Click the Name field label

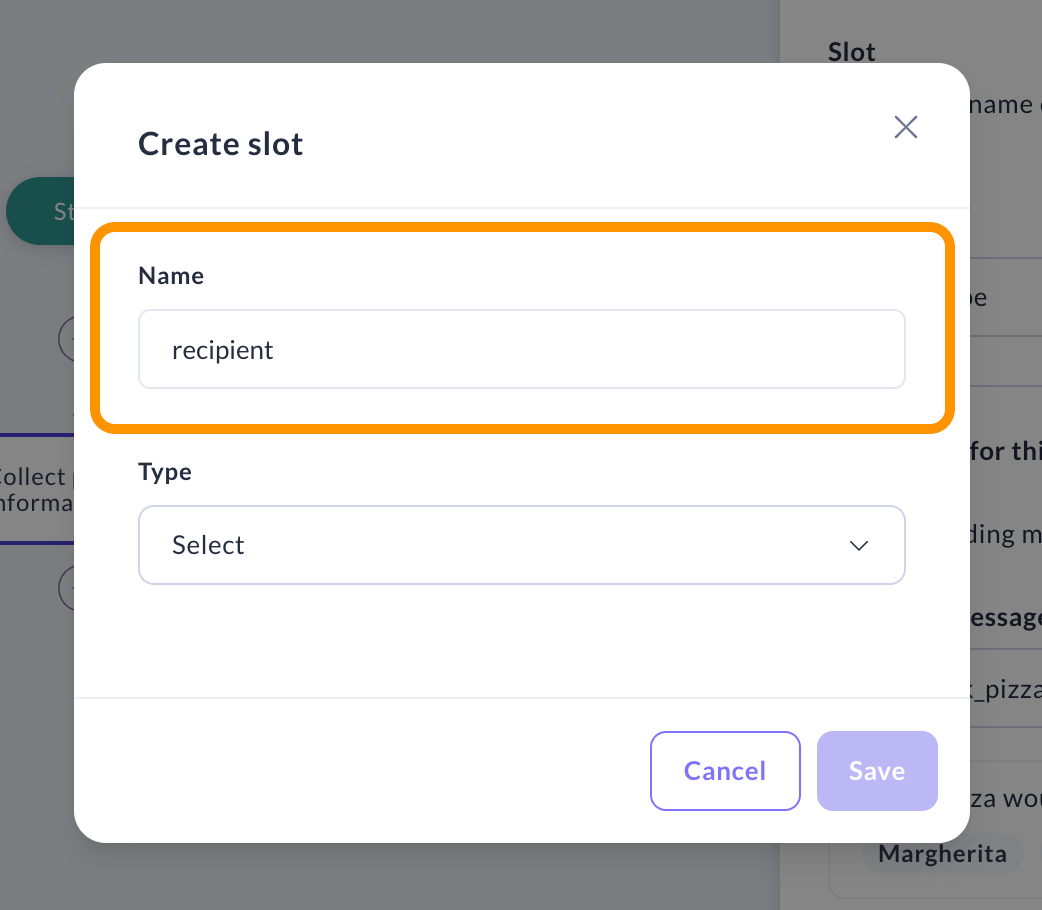(x=171, y=276)
